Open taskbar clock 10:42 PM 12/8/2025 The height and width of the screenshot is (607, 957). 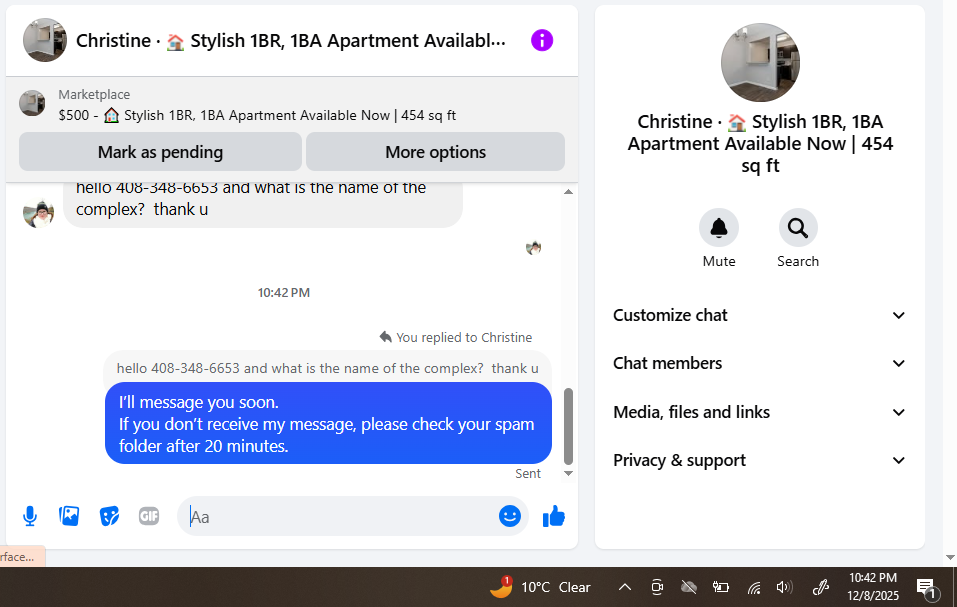(873, 586)
